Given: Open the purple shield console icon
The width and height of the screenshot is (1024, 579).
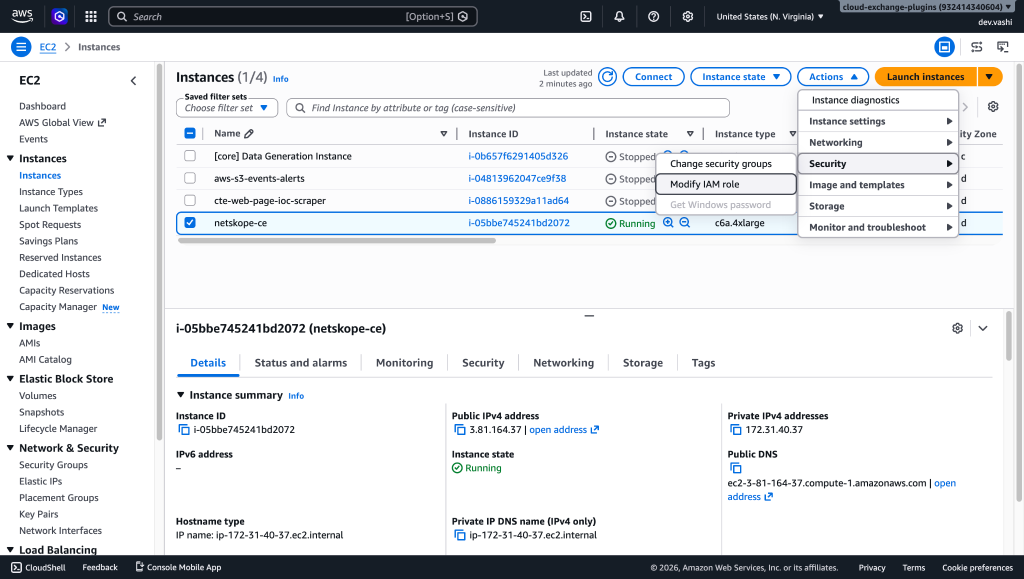Looking at the screenshot, I should 59,16.
